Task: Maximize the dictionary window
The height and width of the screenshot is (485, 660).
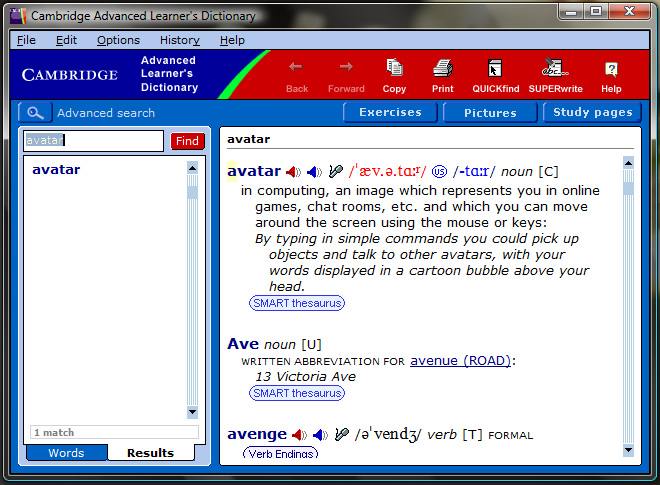Action: point(596,11)
